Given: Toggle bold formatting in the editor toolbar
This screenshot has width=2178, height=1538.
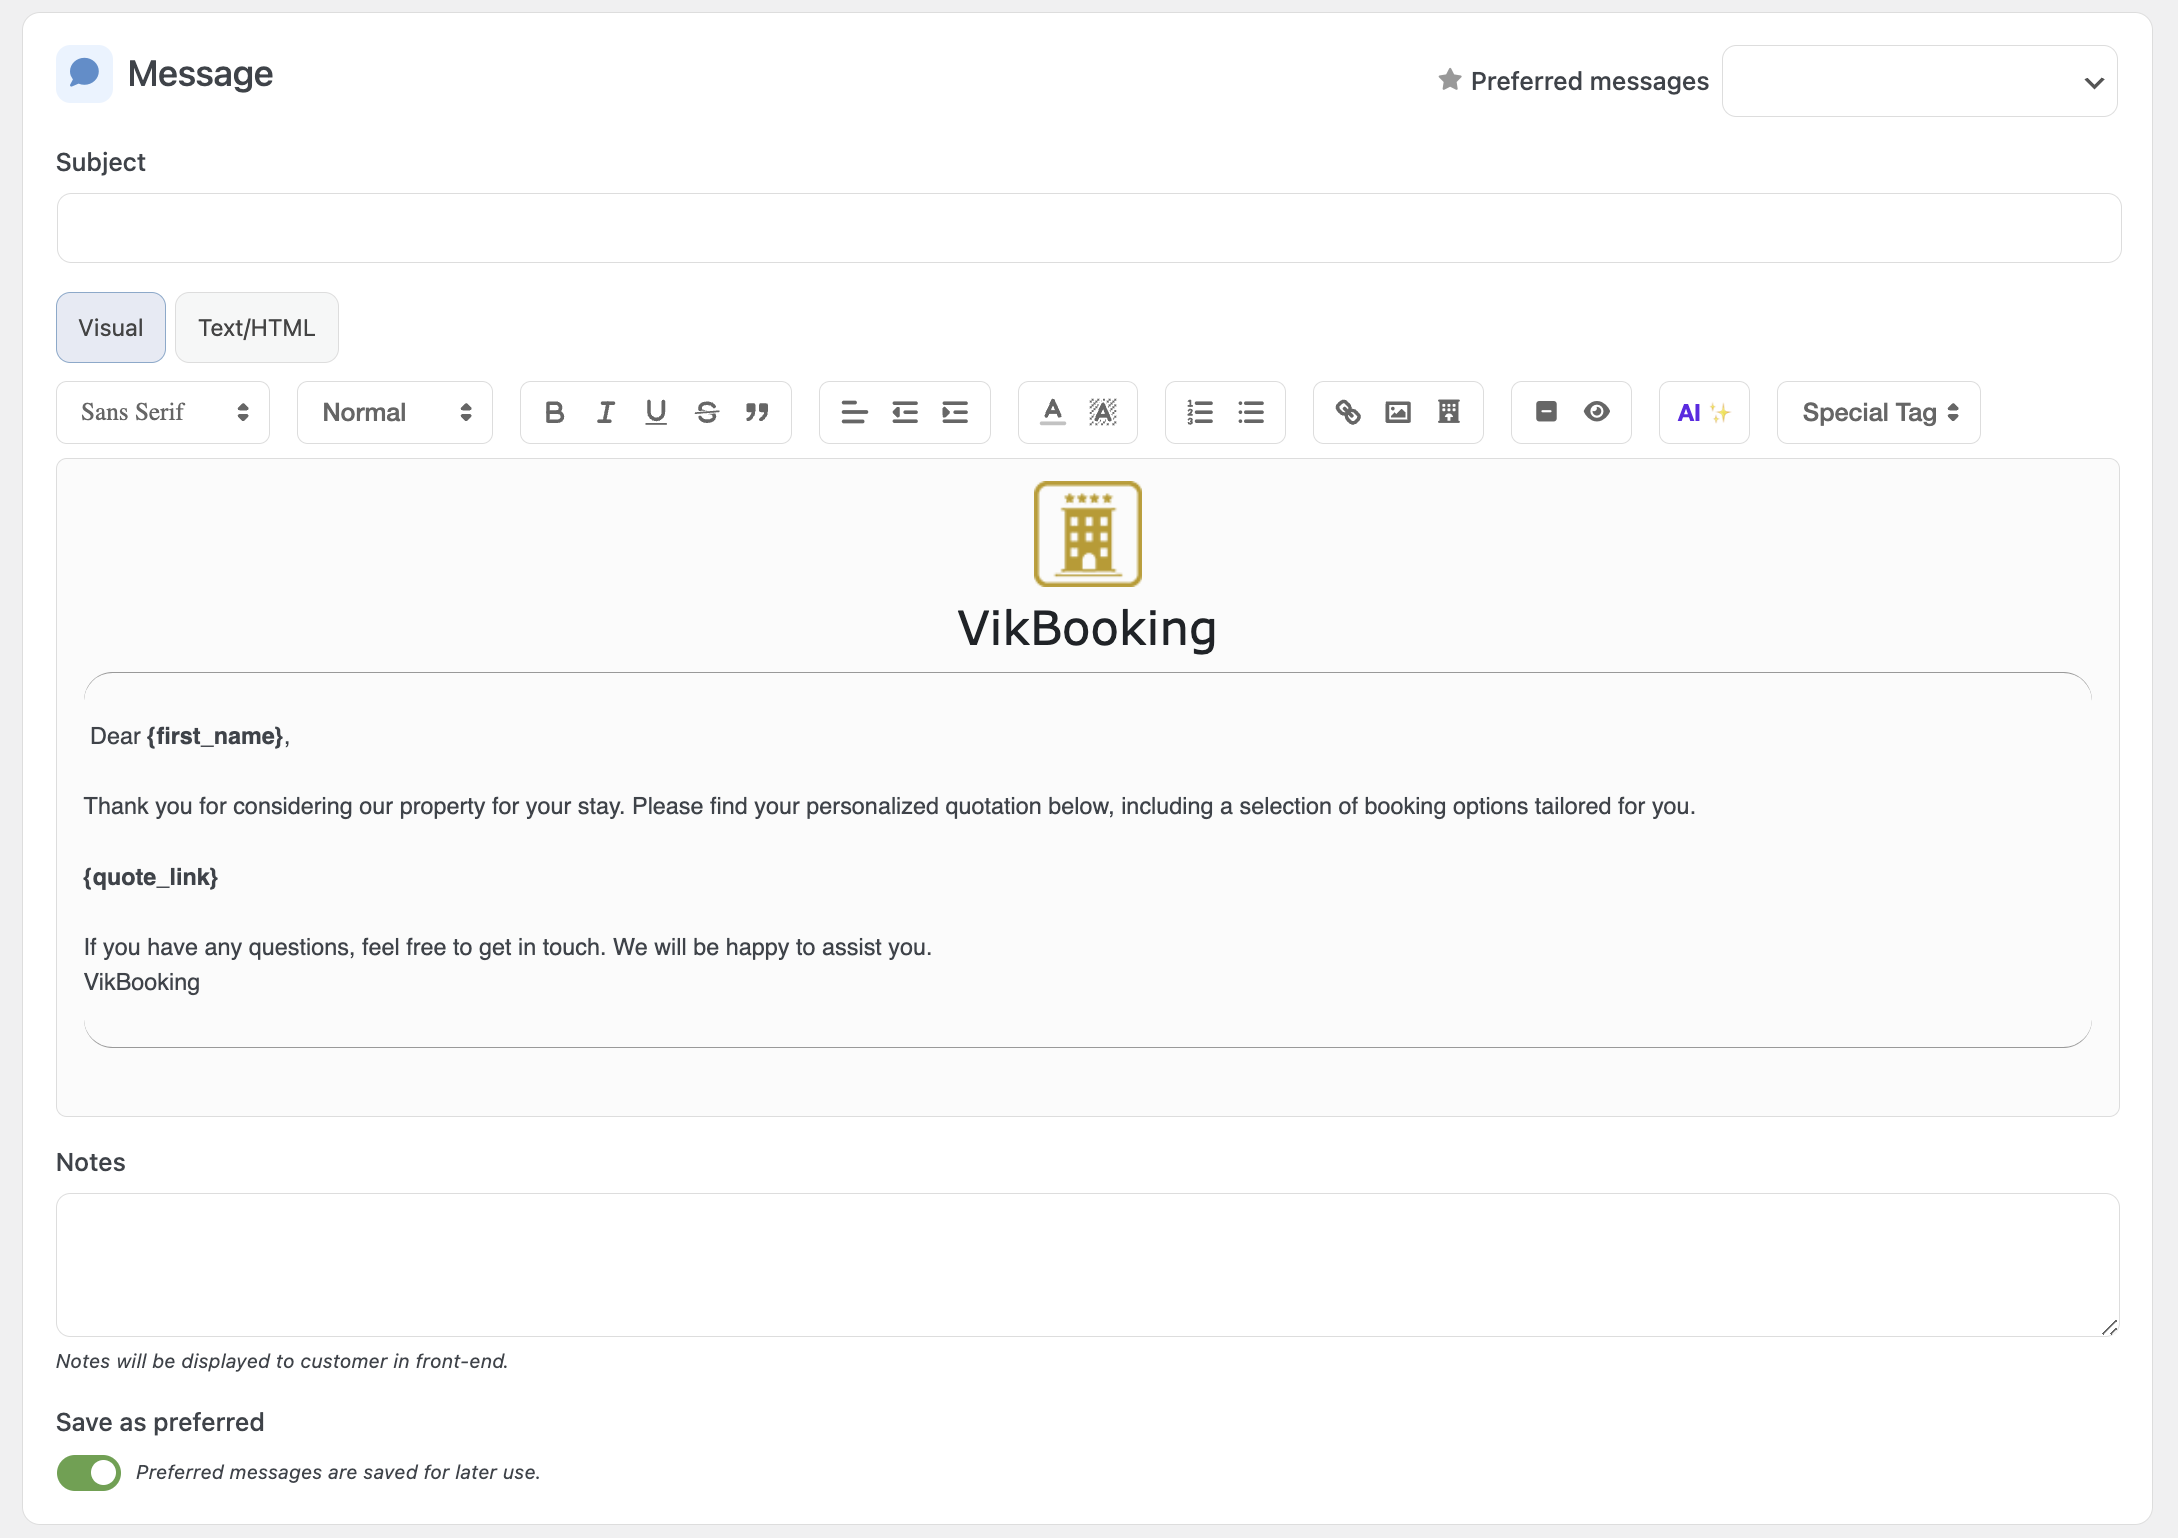Looking at the screenshot, I should click(554, 412).
